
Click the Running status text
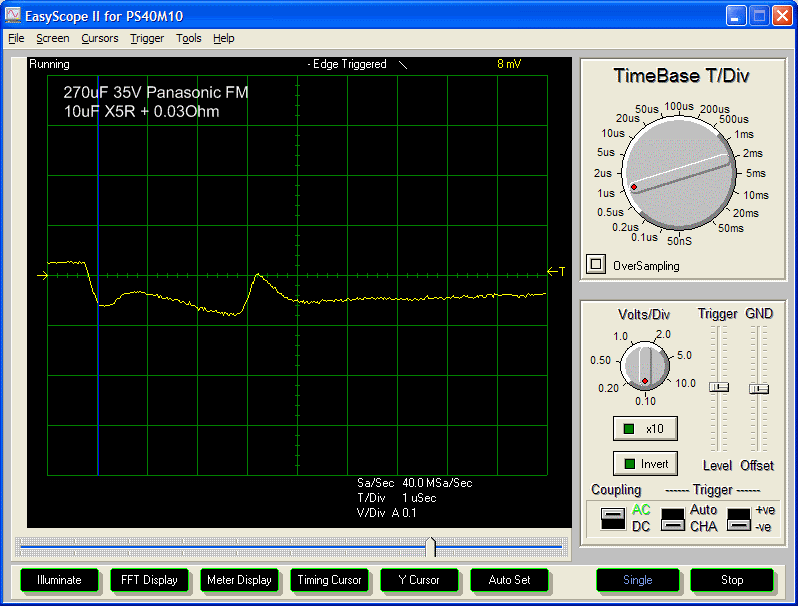click(x=49, y=64)
